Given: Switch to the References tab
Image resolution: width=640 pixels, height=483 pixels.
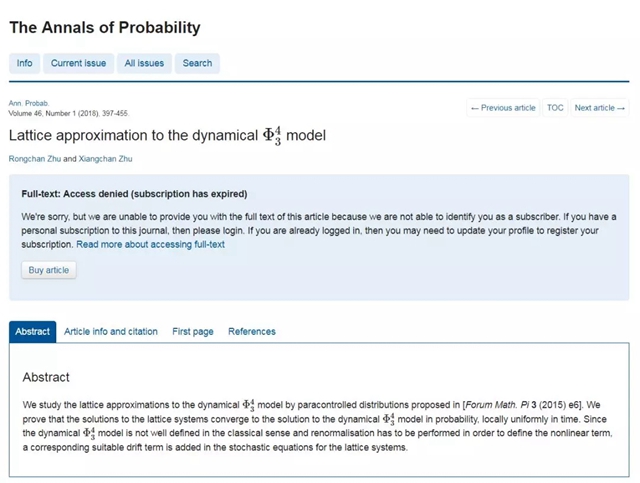Looking at the screenshot, I should 252,332.
